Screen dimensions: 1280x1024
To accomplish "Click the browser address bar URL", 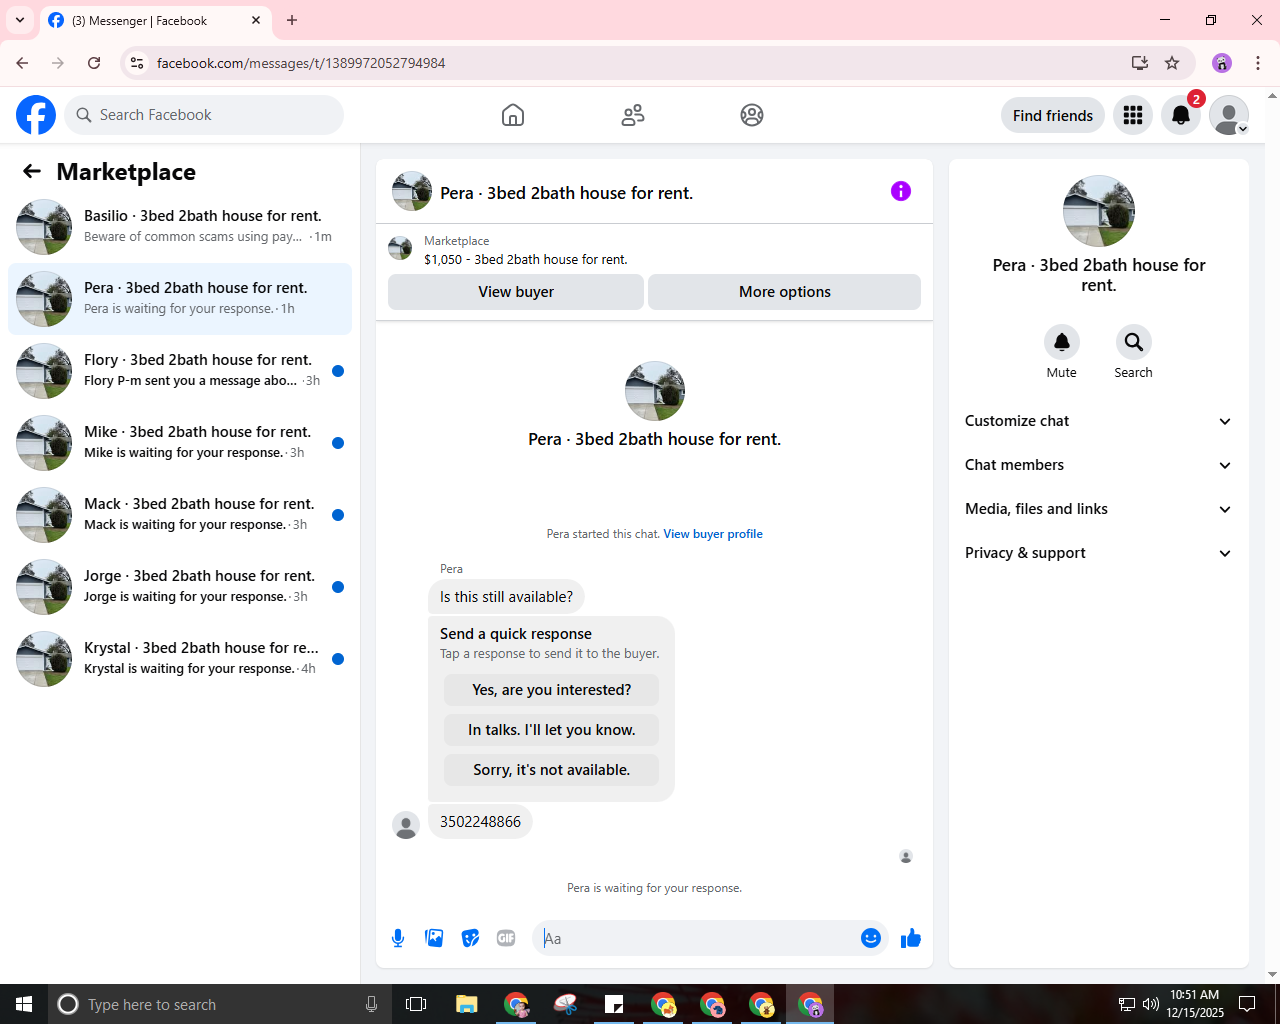I will 301,63.
